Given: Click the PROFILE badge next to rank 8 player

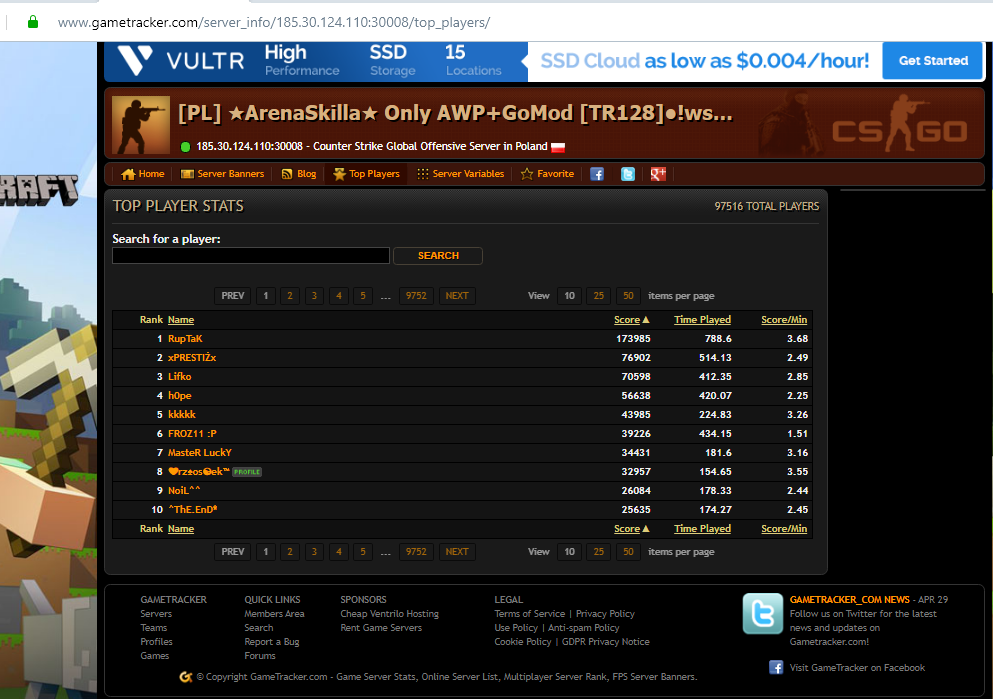Looking at the screenshot, I should coord(247,472).
